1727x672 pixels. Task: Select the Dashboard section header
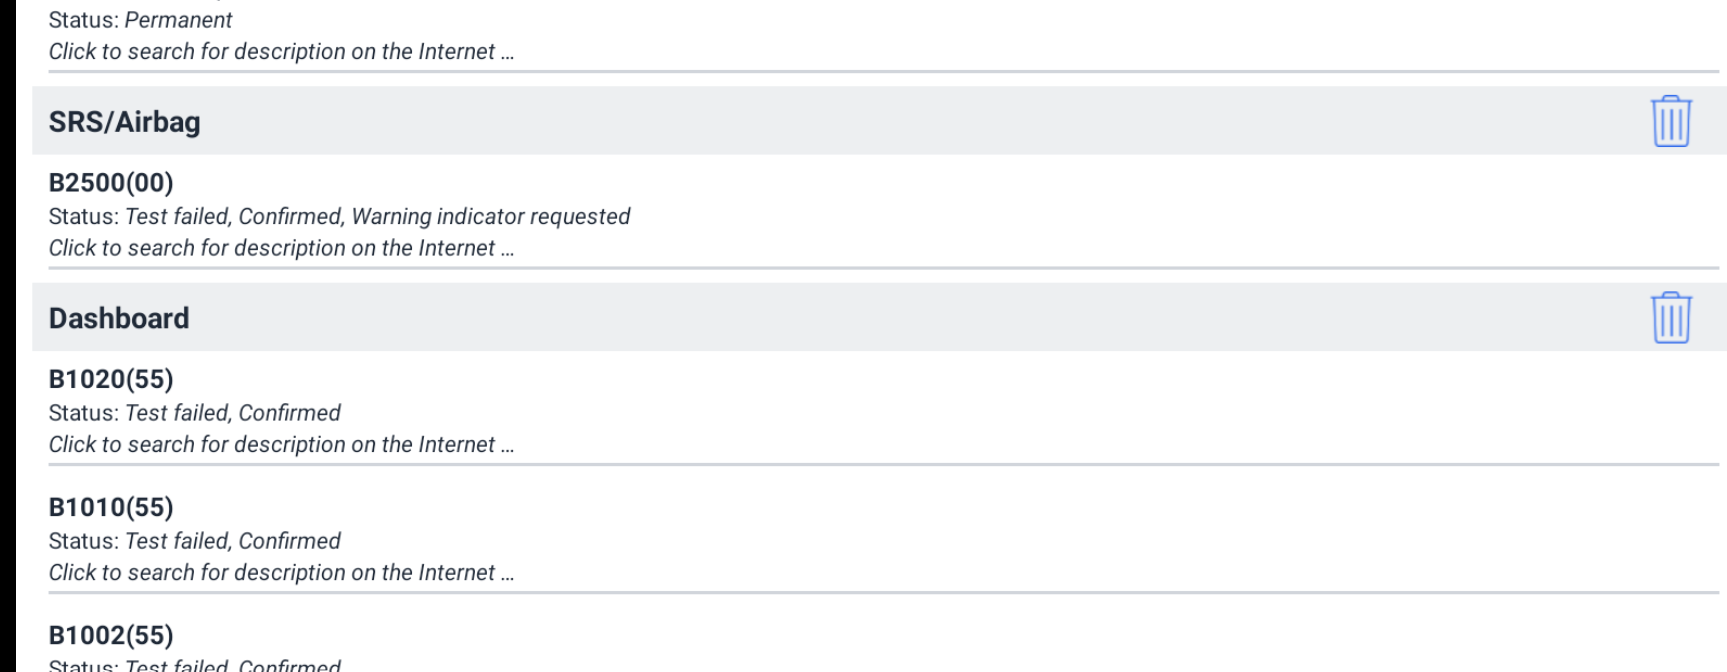click(x=118, y=318)
